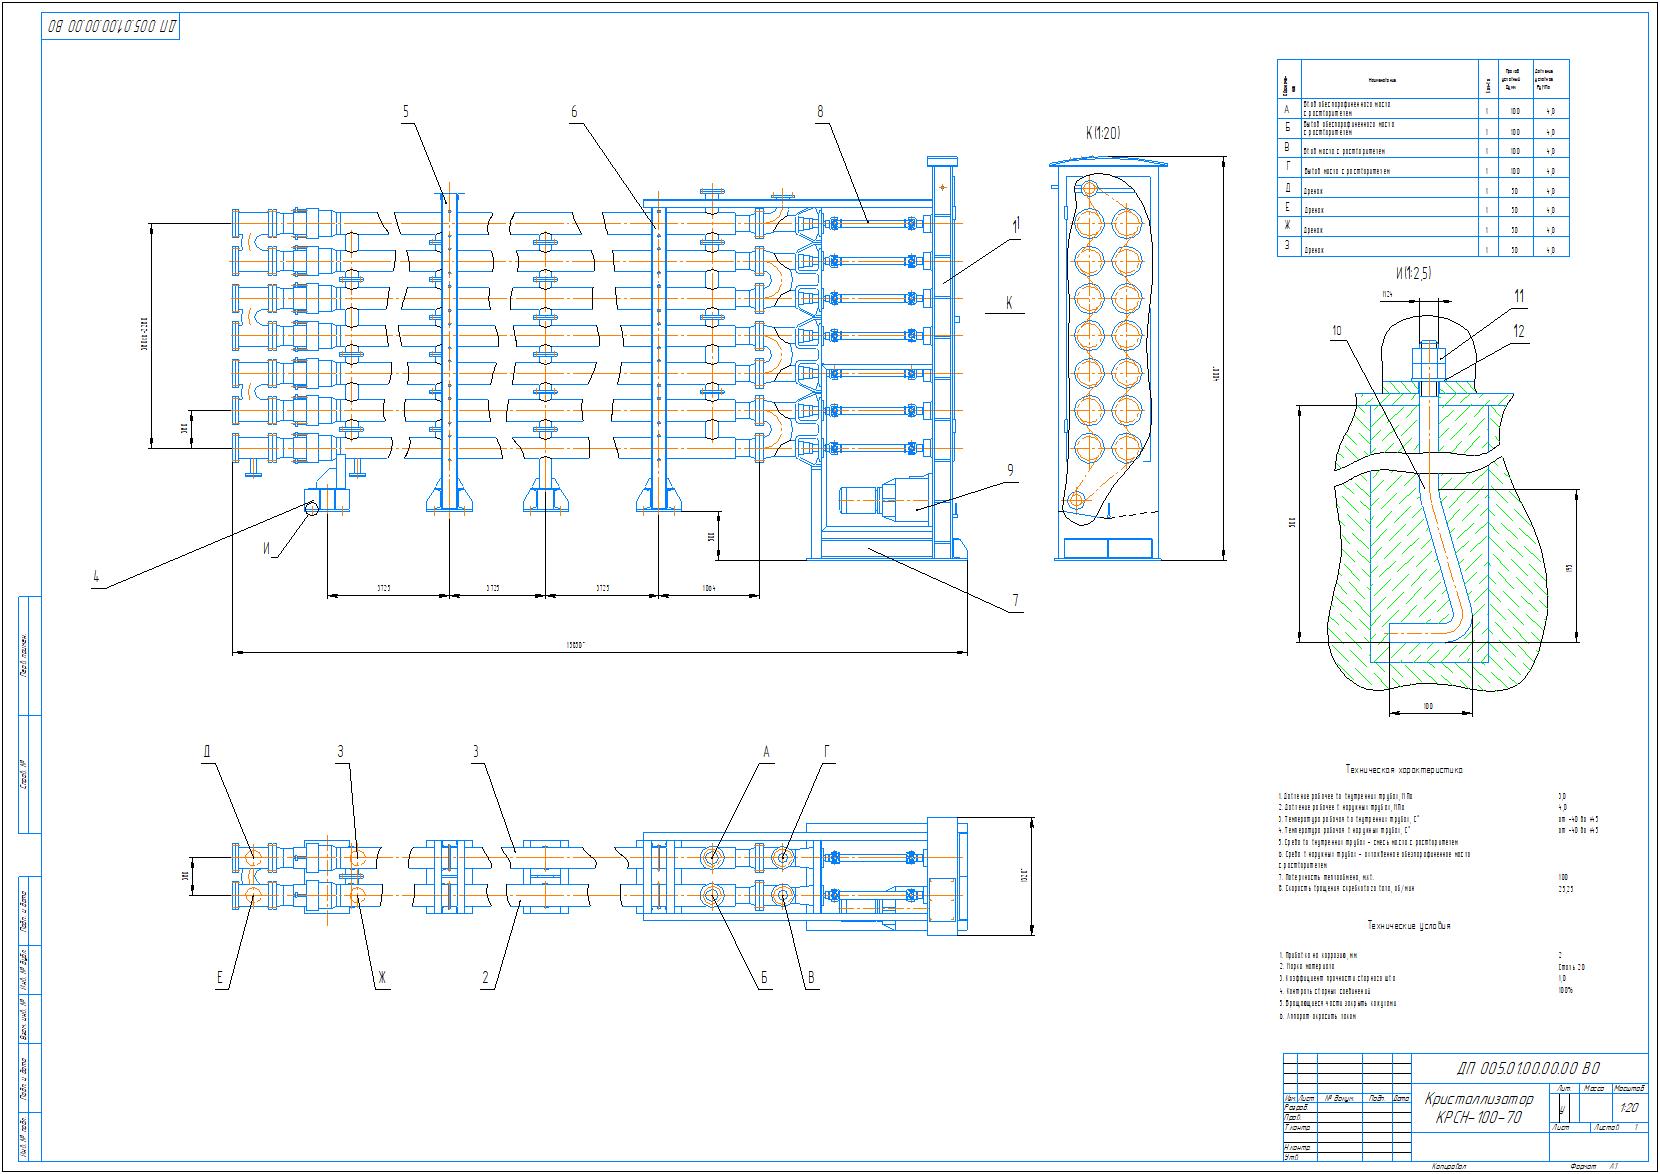Click the 'Сталь 20' material value

coord(1571,967)
